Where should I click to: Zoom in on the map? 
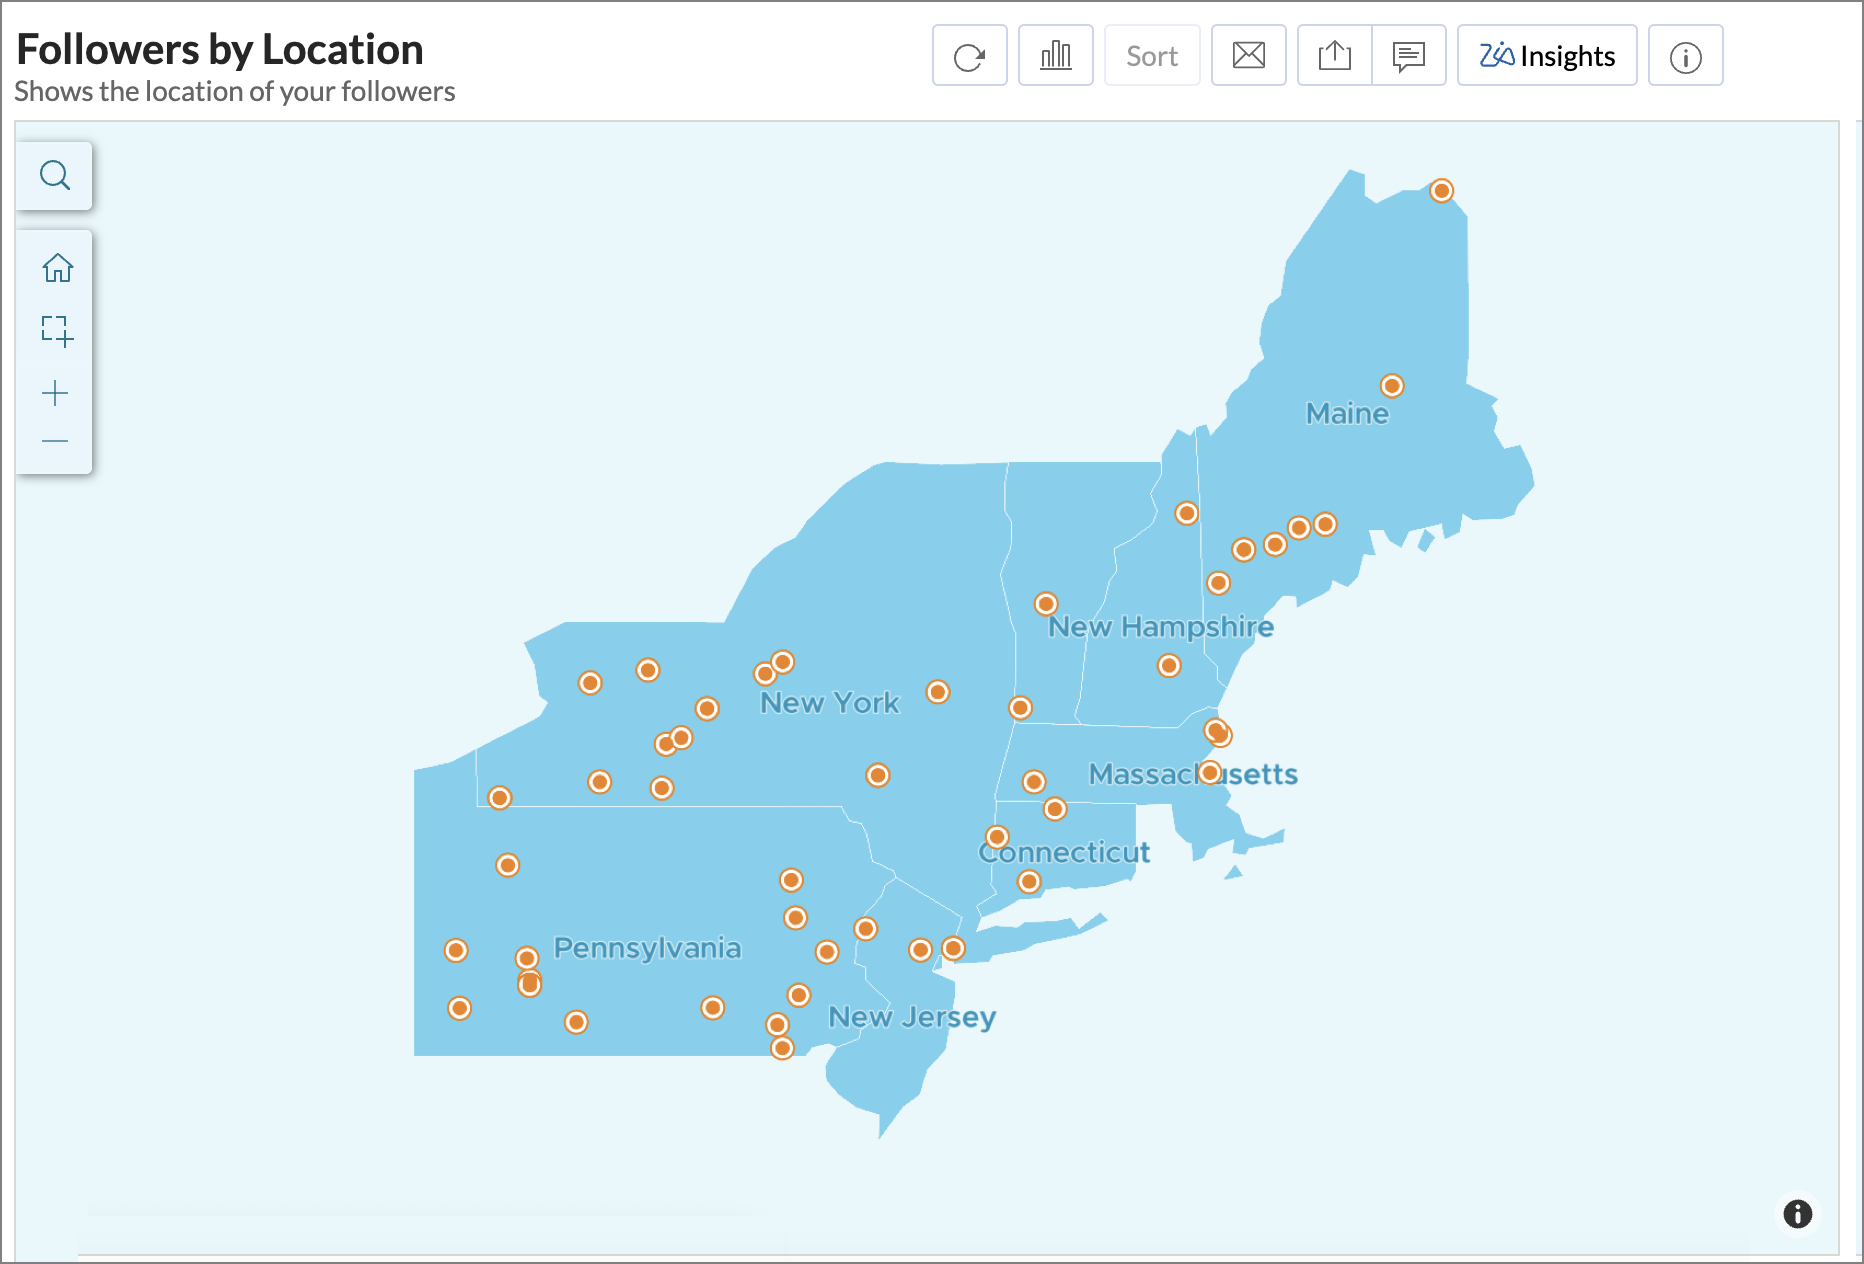tap(55, 392)
